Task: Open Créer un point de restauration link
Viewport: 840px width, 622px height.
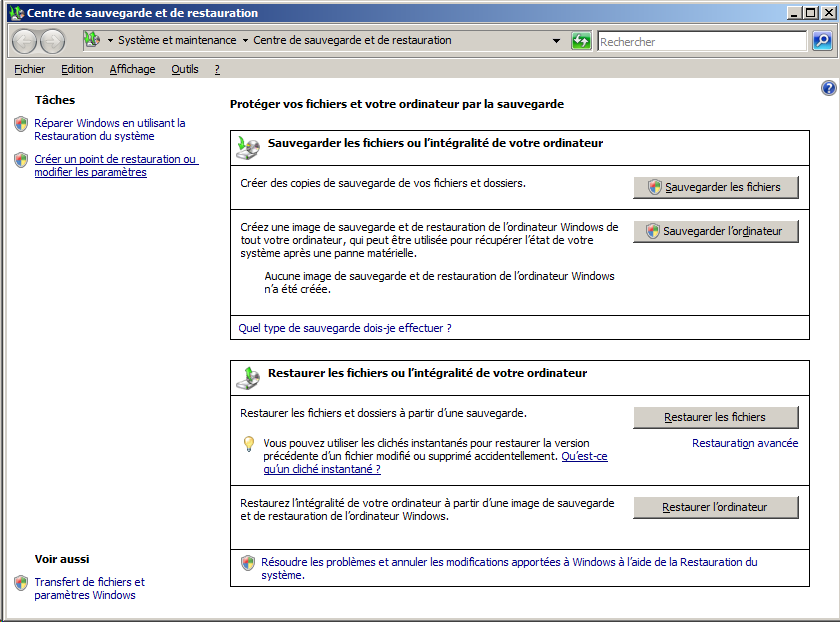Action: point(116,166)
